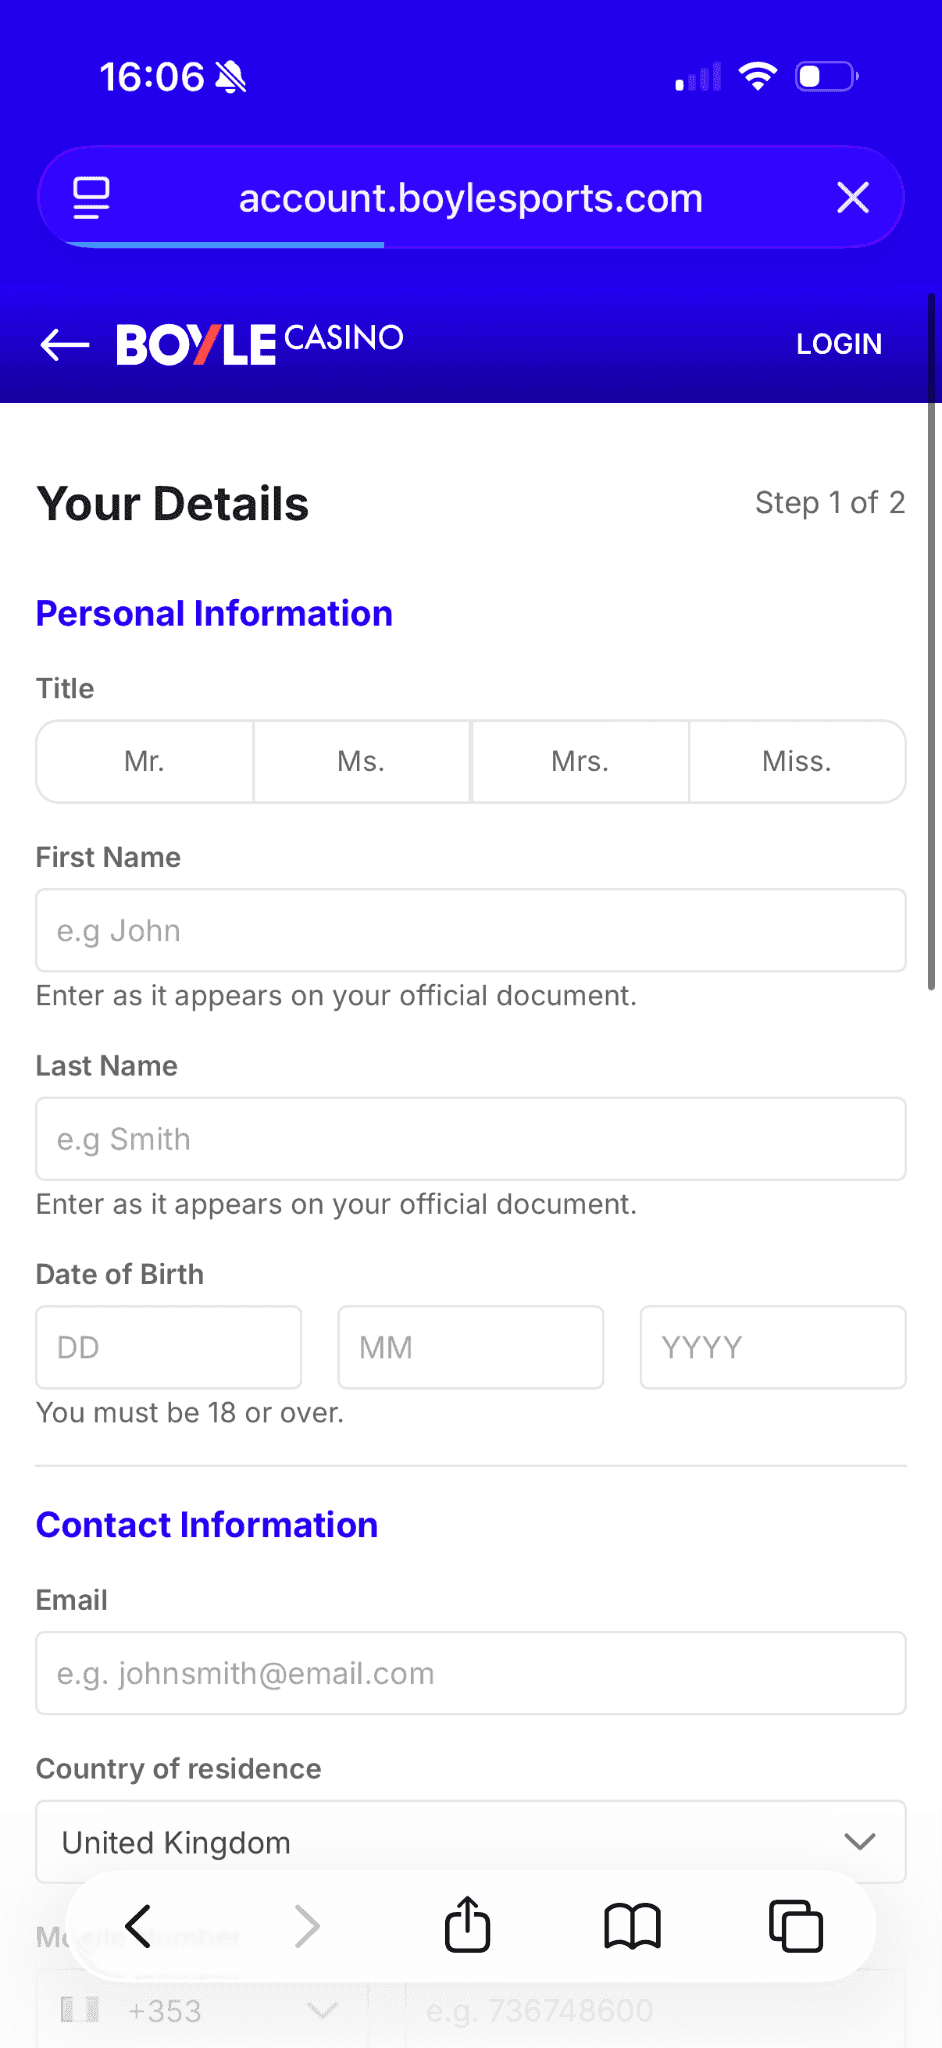Focus the Last Name input field
Screen dimensions: 942x2048
coord(470,1139)
